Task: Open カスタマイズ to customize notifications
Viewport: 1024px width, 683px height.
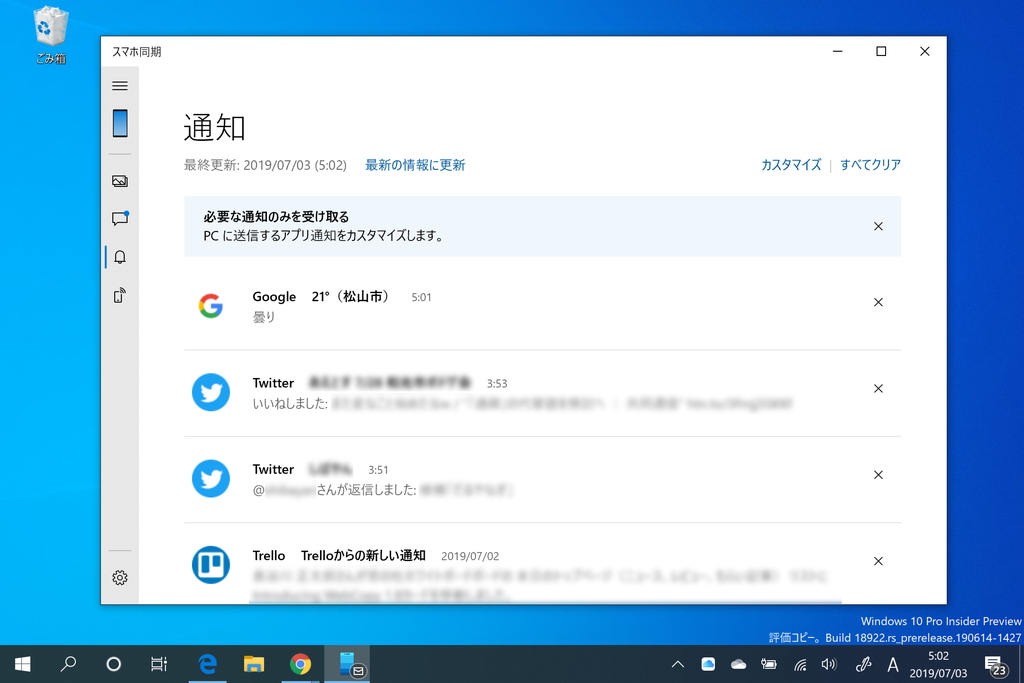Action: [790, 164]
